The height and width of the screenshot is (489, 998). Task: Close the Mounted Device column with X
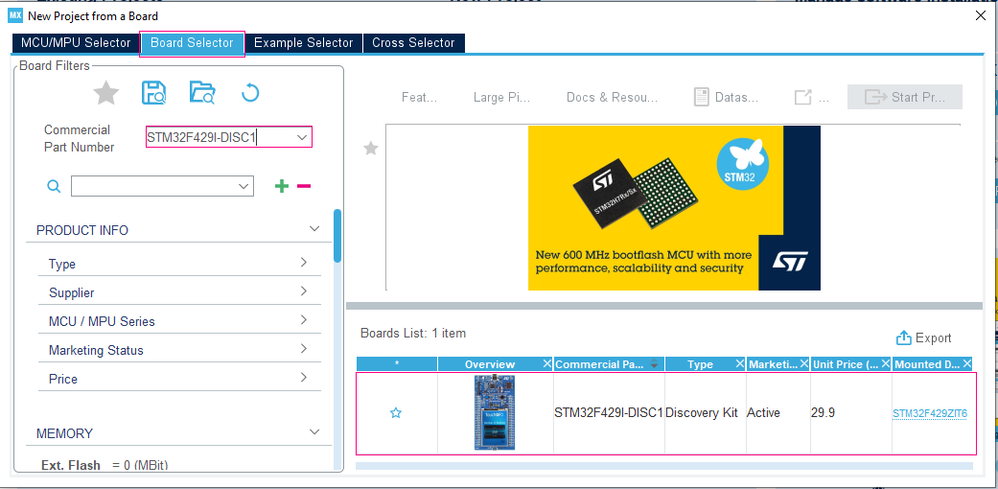(967, 364)
